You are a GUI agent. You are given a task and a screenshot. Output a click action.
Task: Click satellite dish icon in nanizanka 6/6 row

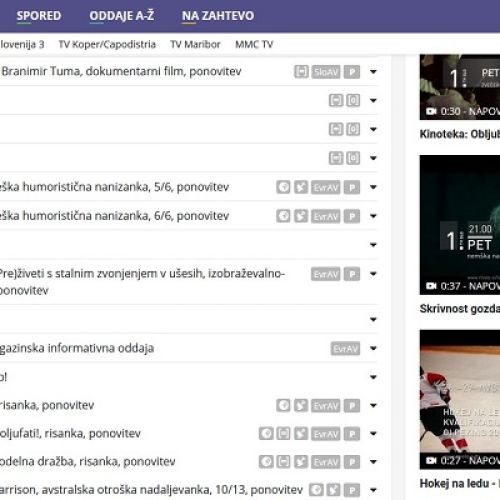301,216
